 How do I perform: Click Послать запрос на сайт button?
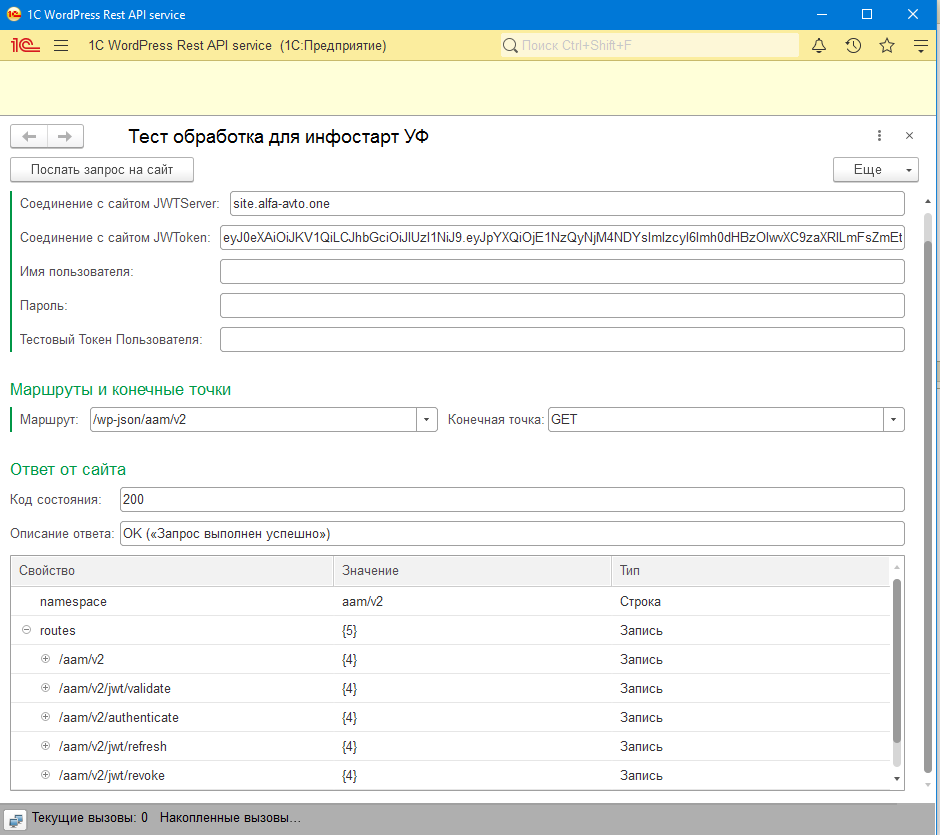(102, 170)
